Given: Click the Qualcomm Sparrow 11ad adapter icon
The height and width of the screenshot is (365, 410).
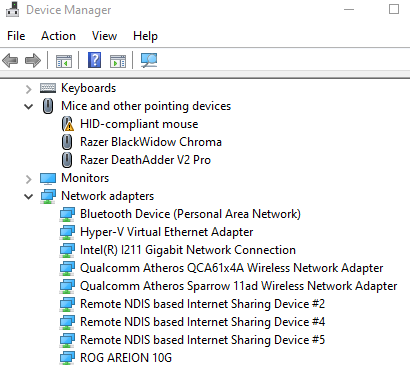Looking at the screenshot, I should coord(67,286).
